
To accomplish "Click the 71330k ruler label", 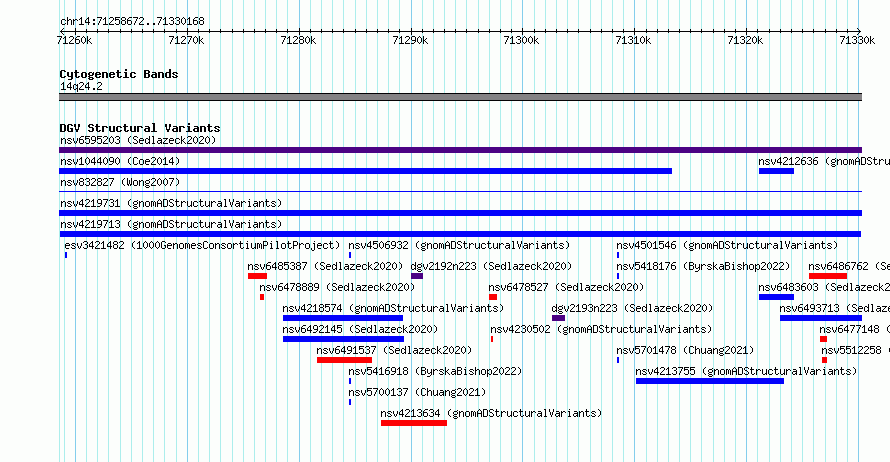I will click(857, 40).
